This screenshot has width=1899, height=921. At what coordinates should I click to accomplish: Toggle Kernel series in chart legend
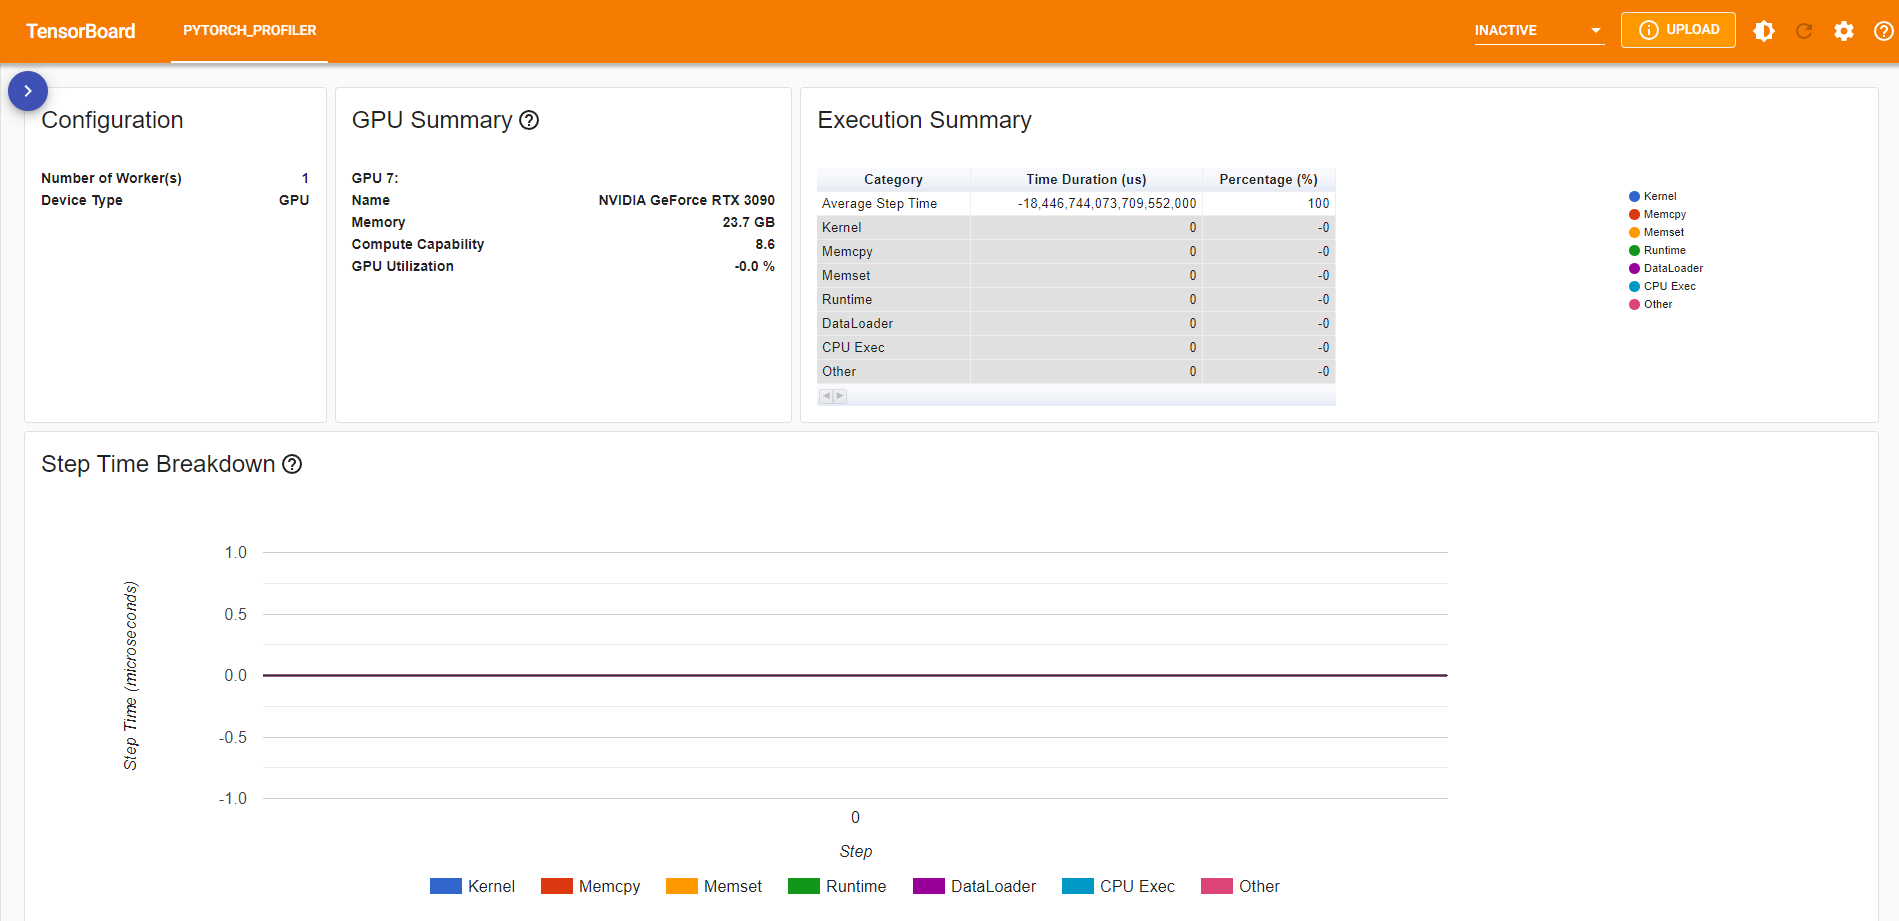473,886
